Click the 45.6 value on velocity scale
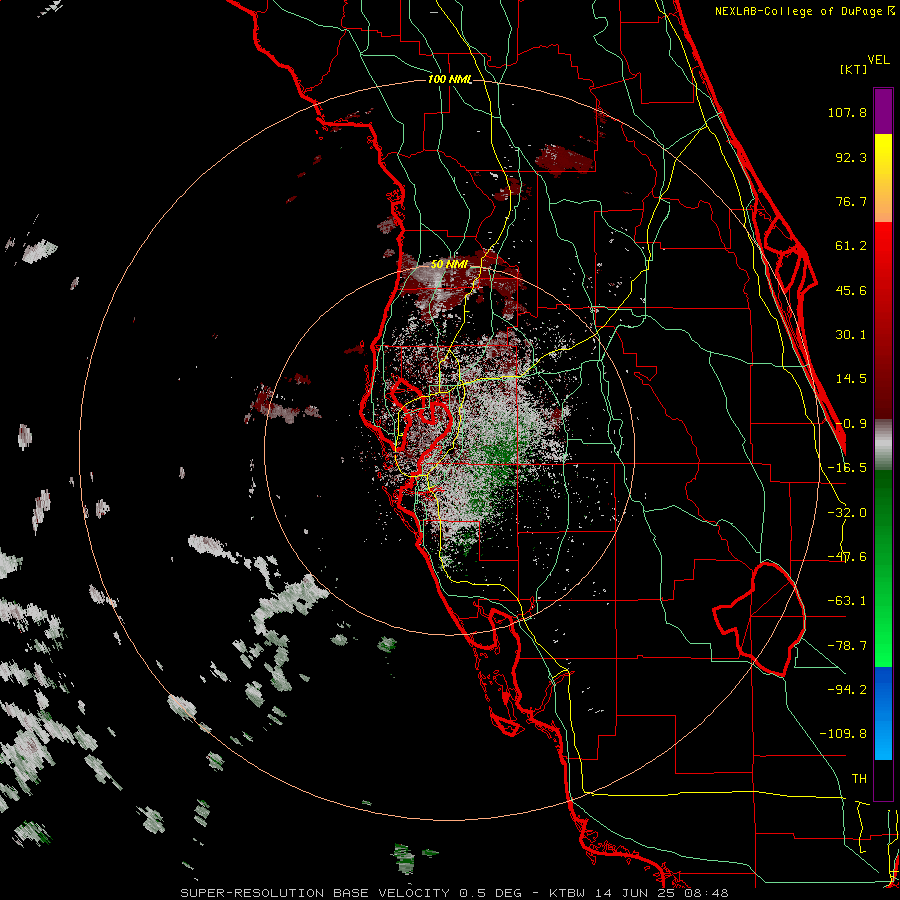Image resolution: width=900 pixels, height=900 pixels. point(851,290)
